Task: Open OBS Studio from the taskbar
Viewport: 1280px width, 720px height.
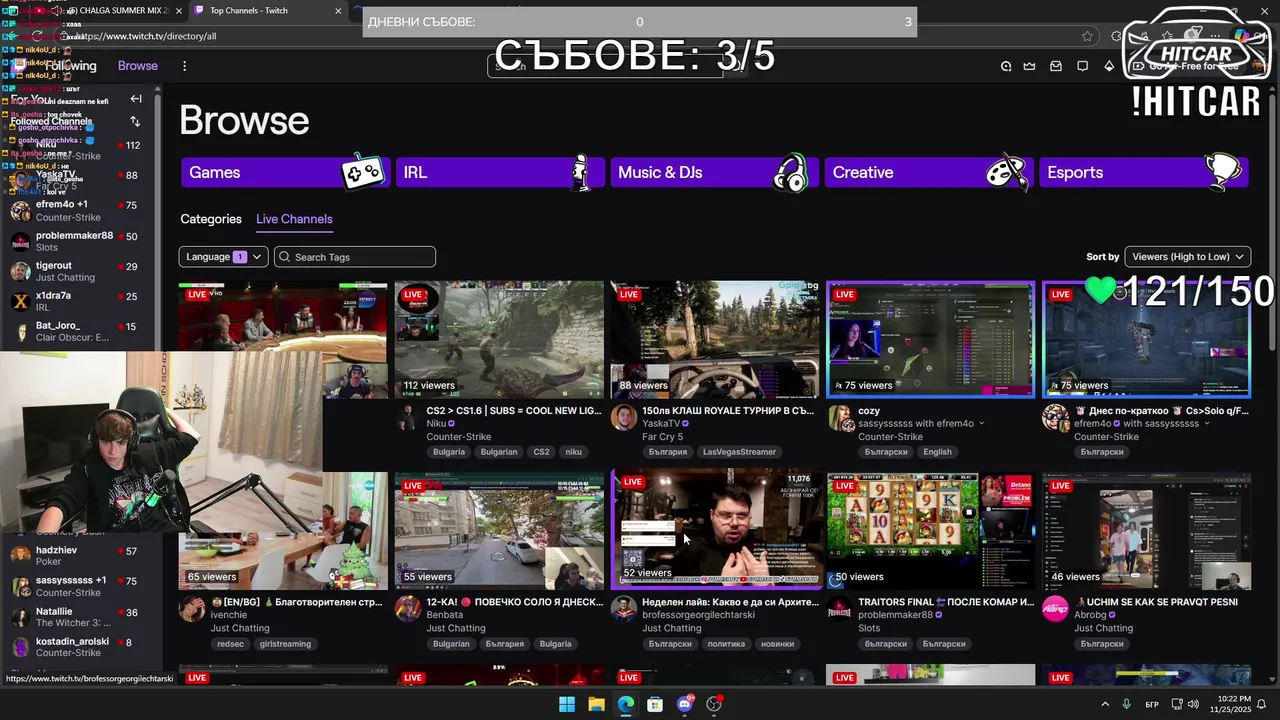Action: point(714,704)
